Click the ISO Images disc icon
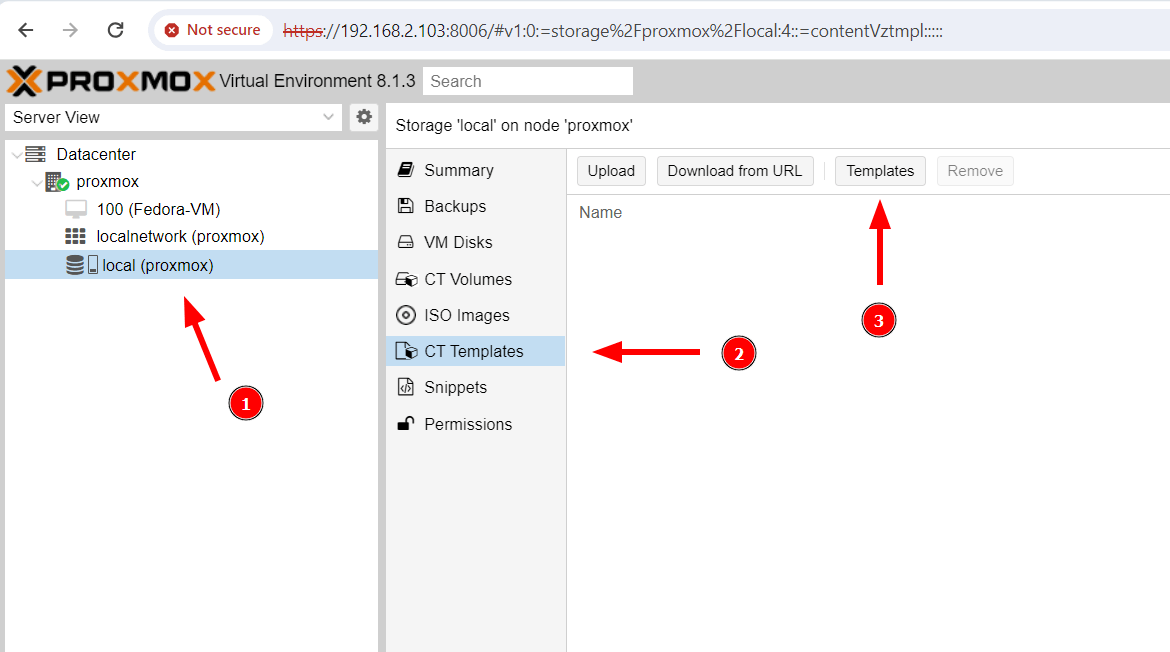 406,315
